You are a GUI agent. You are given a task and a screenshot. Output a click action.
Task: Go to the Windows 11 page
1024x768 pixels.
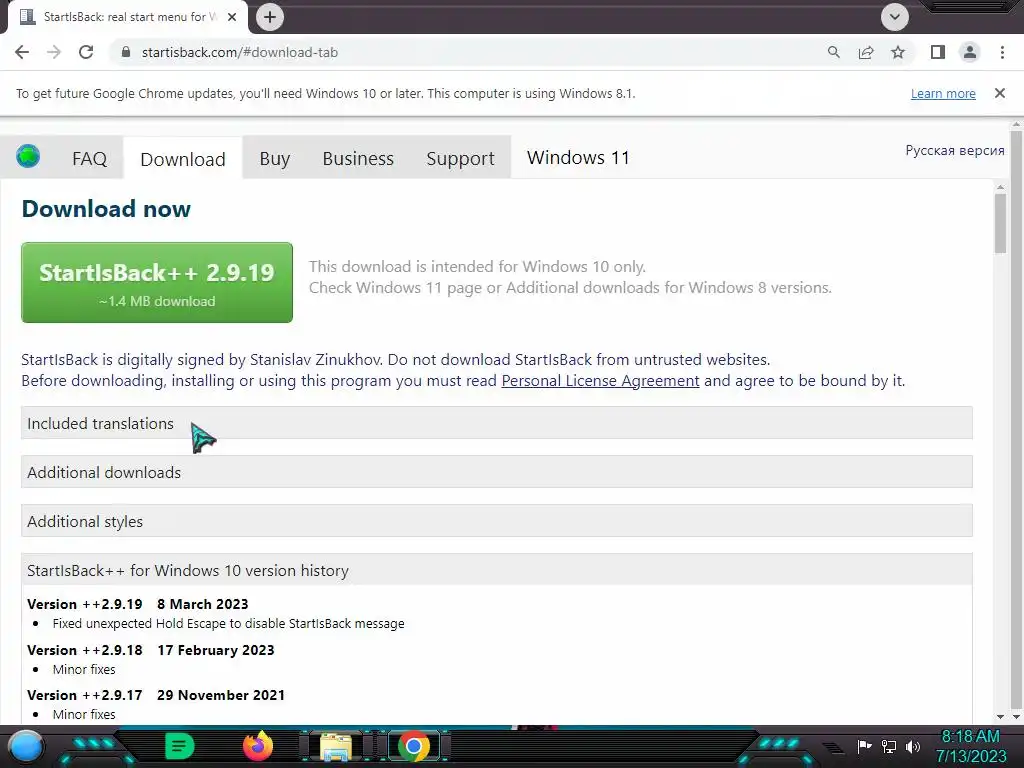578,158
